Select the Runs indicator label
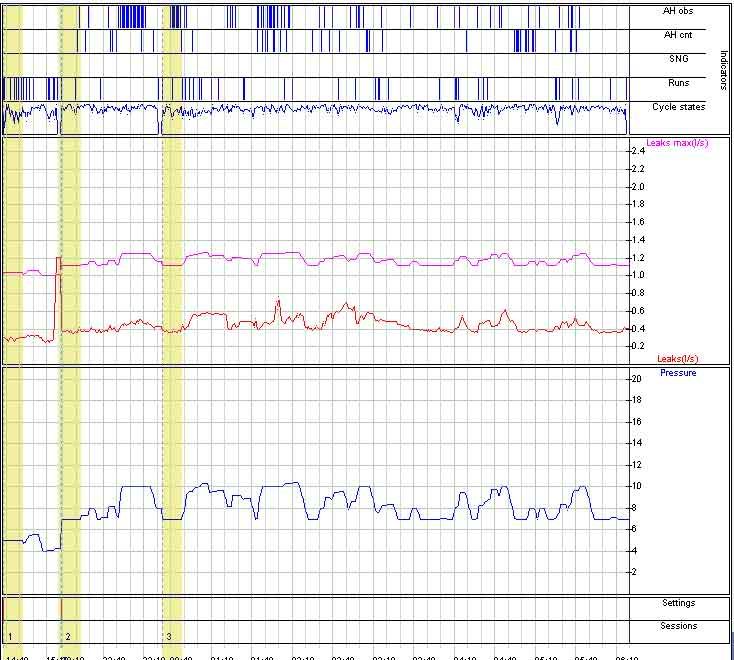The image size is (734, 660). pyautogui.click(x=677, y=83)
